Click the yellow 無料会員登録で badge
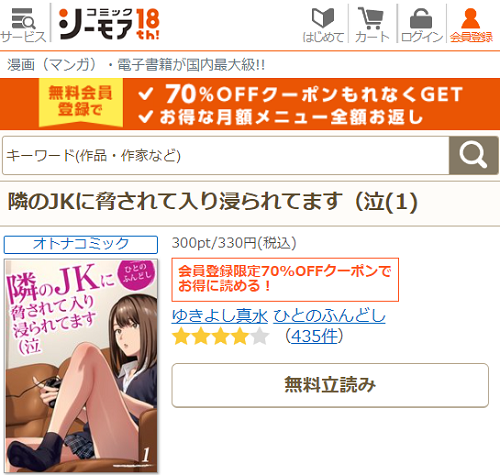 point(81,102)
